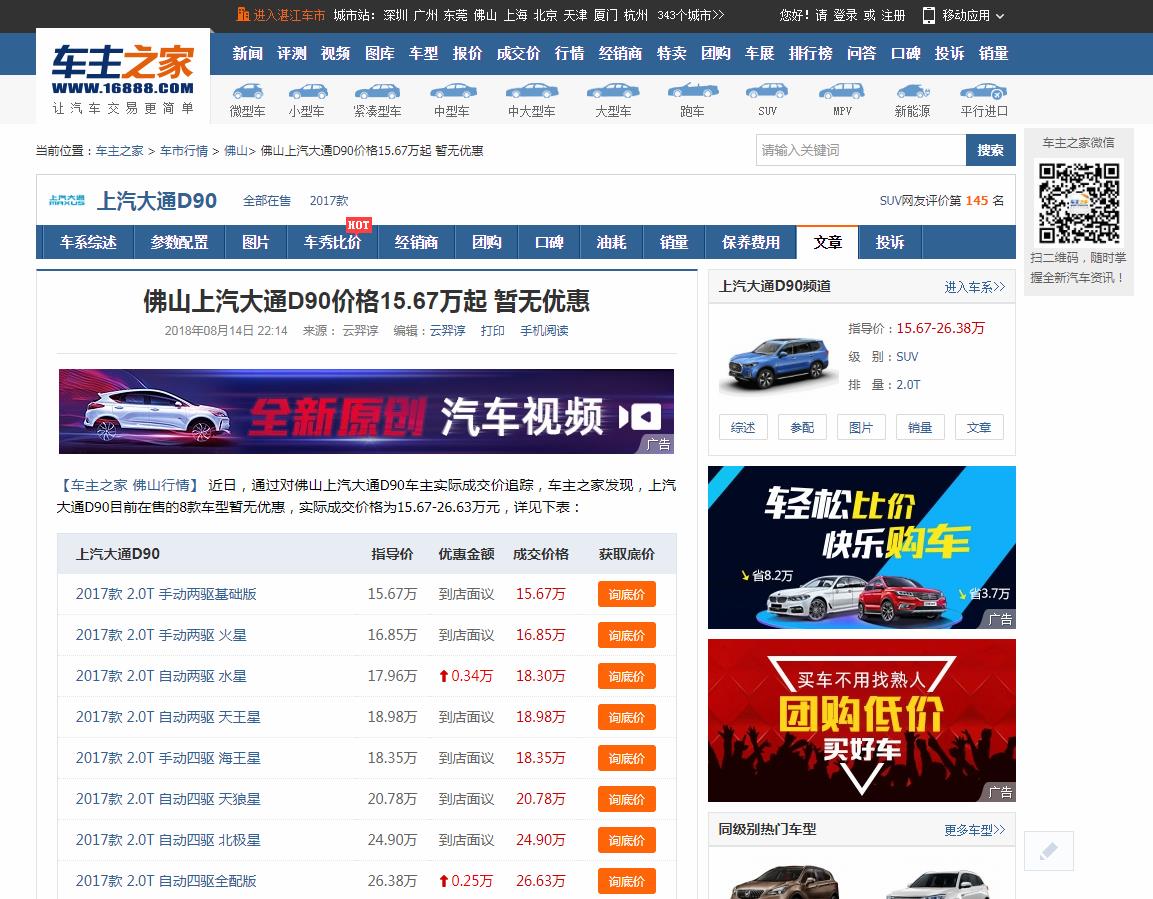
Task: Click the 图片 button in D90频道 panel
Action: click(x=861, y=427)
